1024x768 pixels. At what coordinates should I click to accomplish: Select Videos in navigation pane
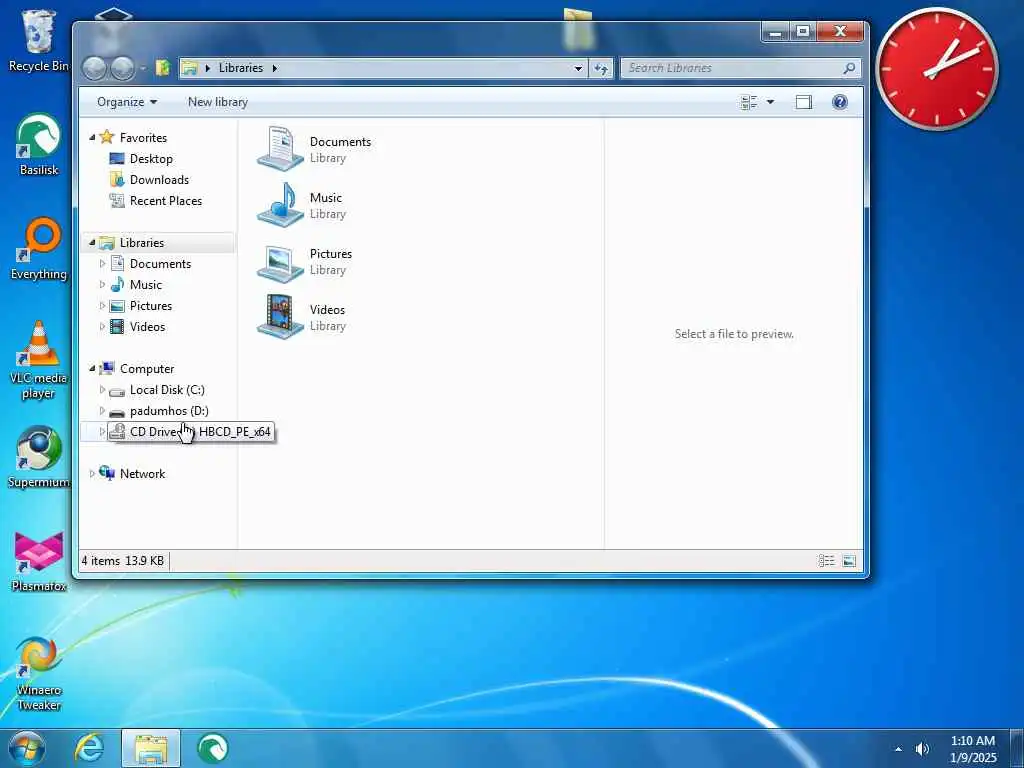coord(148,327)
